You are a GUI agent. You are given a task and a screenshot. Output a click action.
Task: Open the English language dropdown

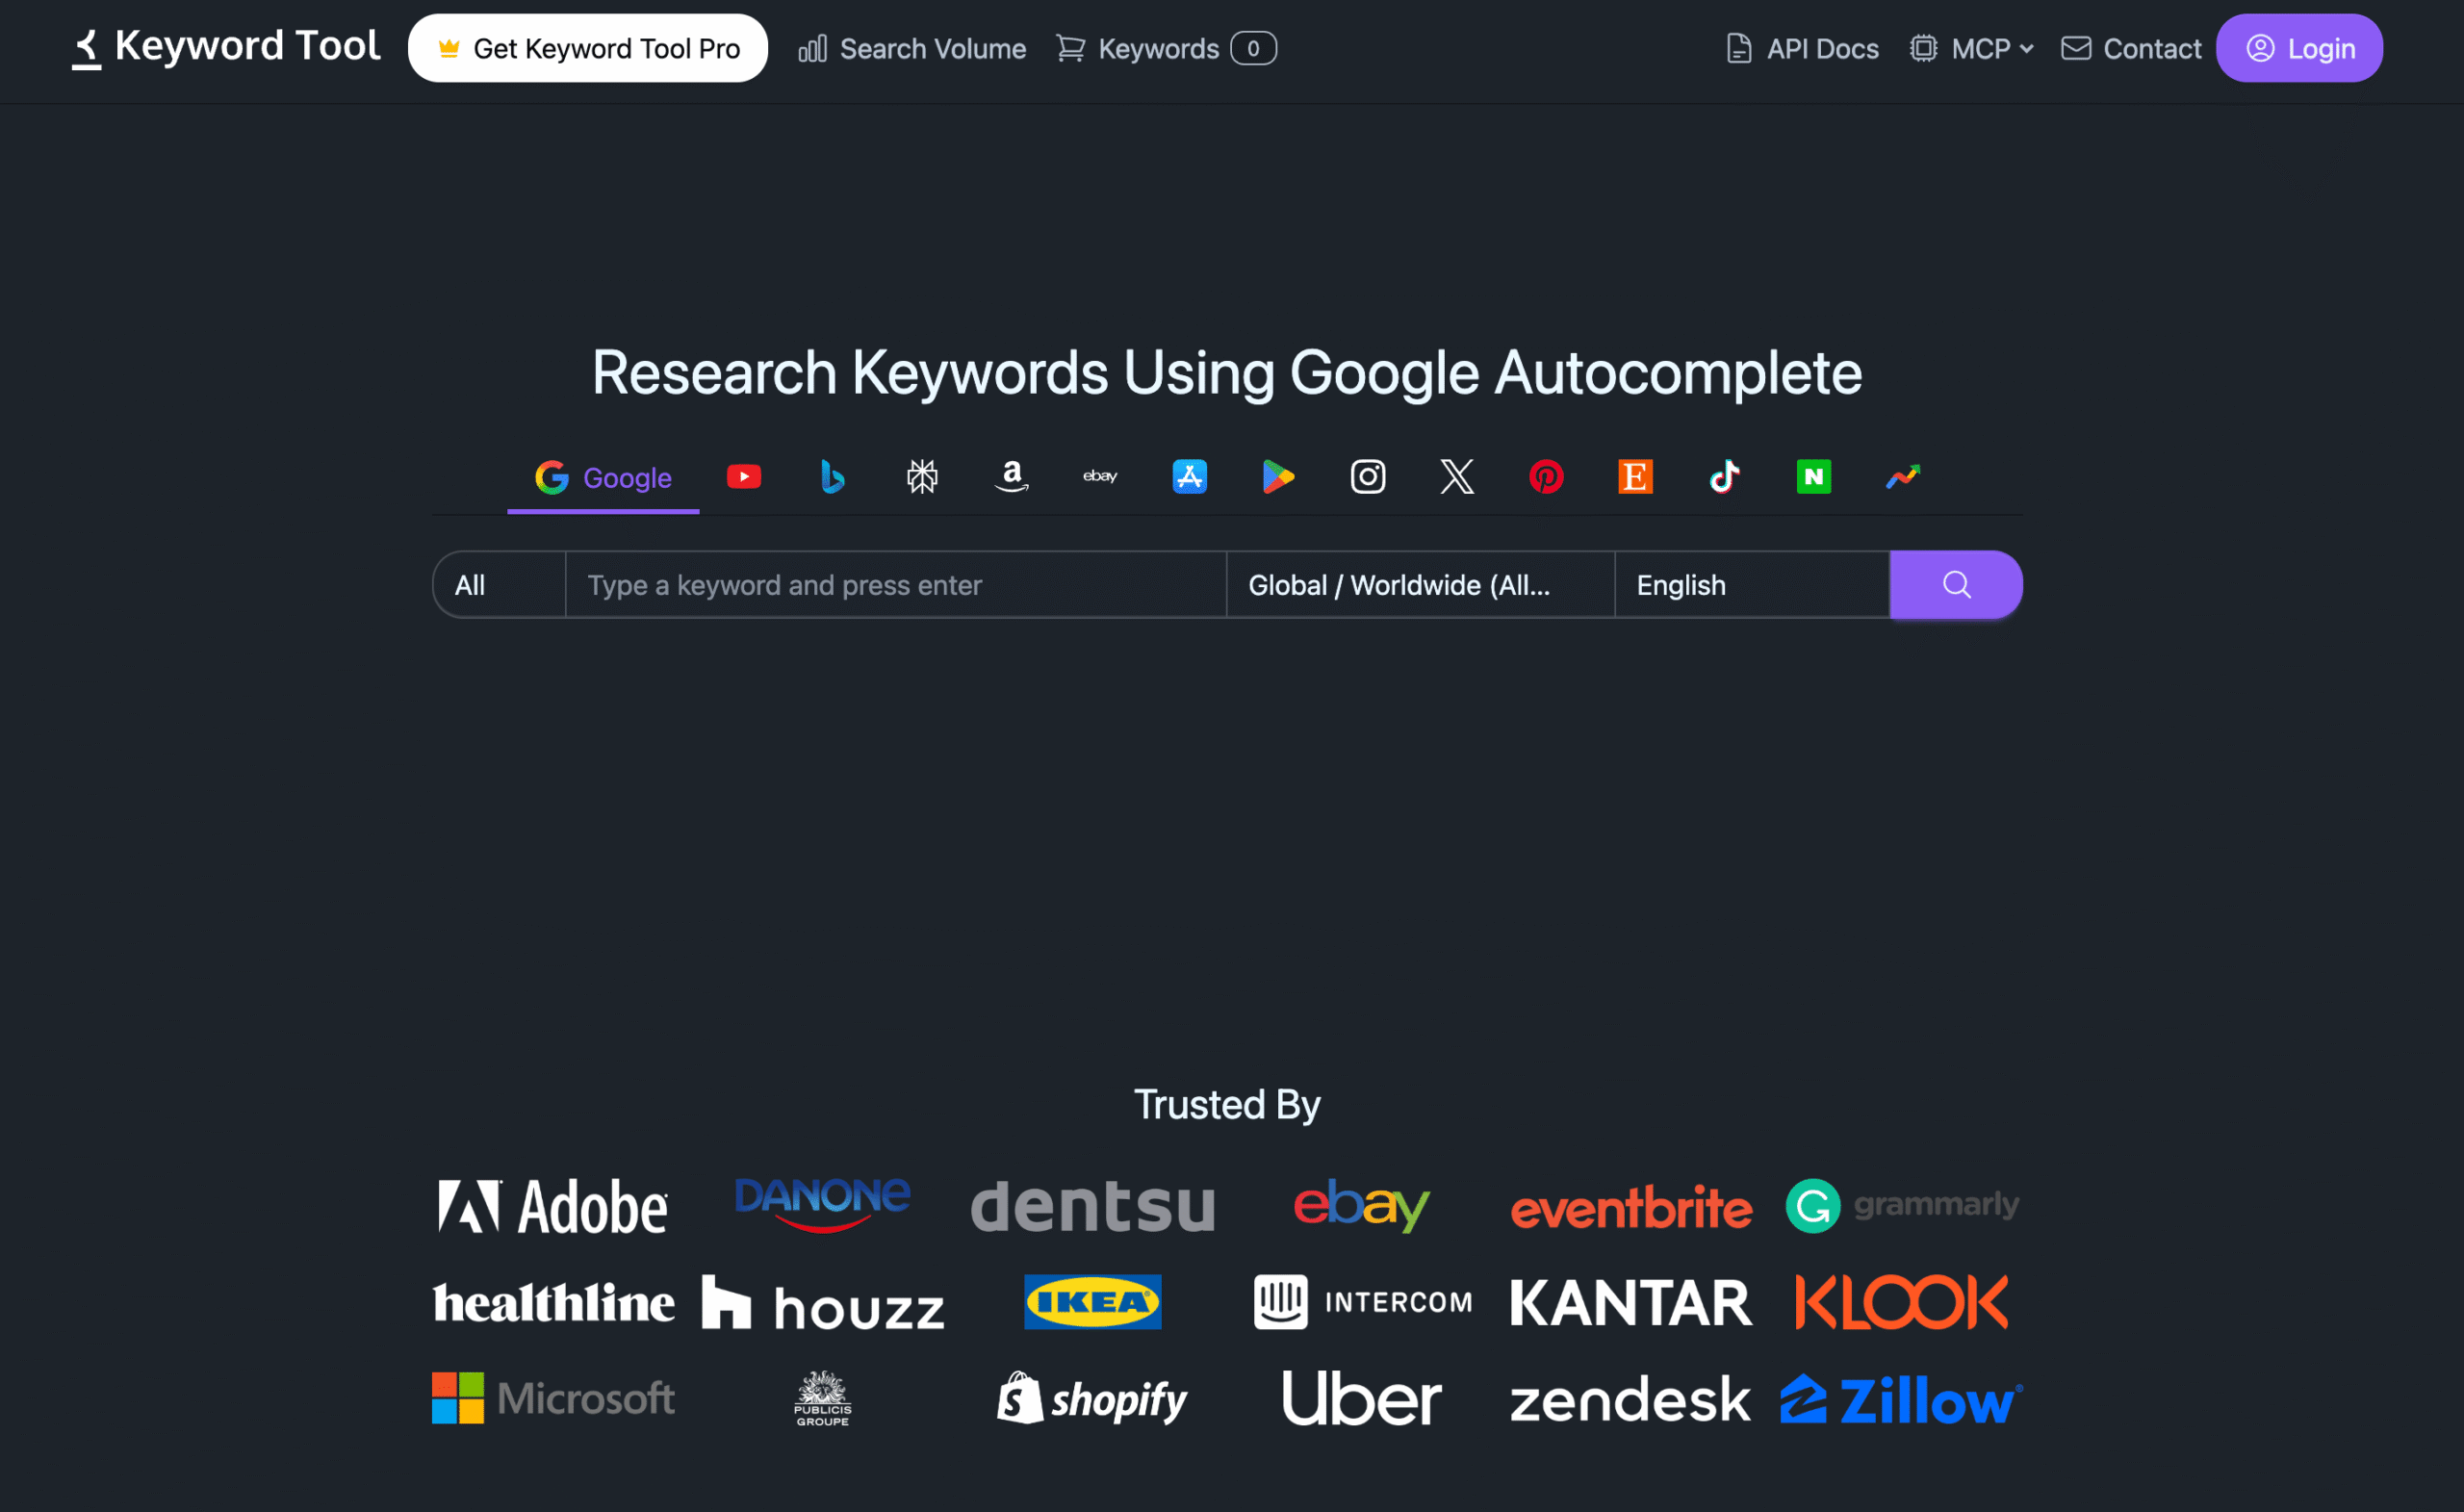[x=1752, y=585]
